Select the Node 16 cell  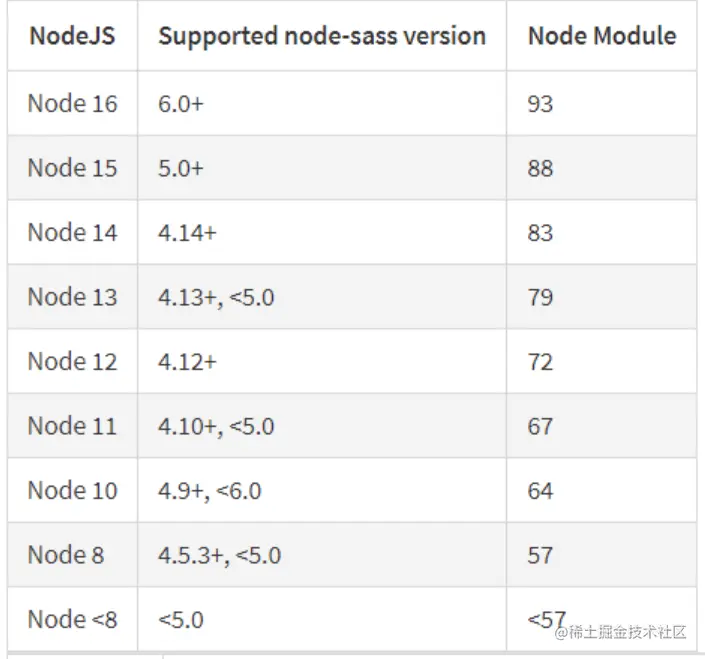[x=72, y=104]
